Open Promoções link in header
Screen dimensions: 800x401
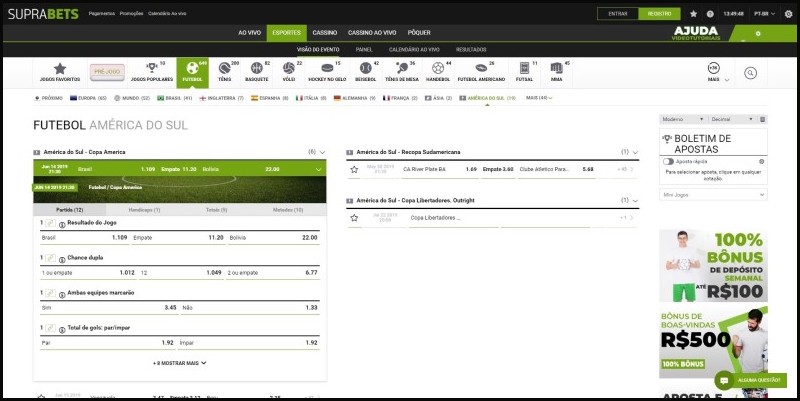click(131, 14)
